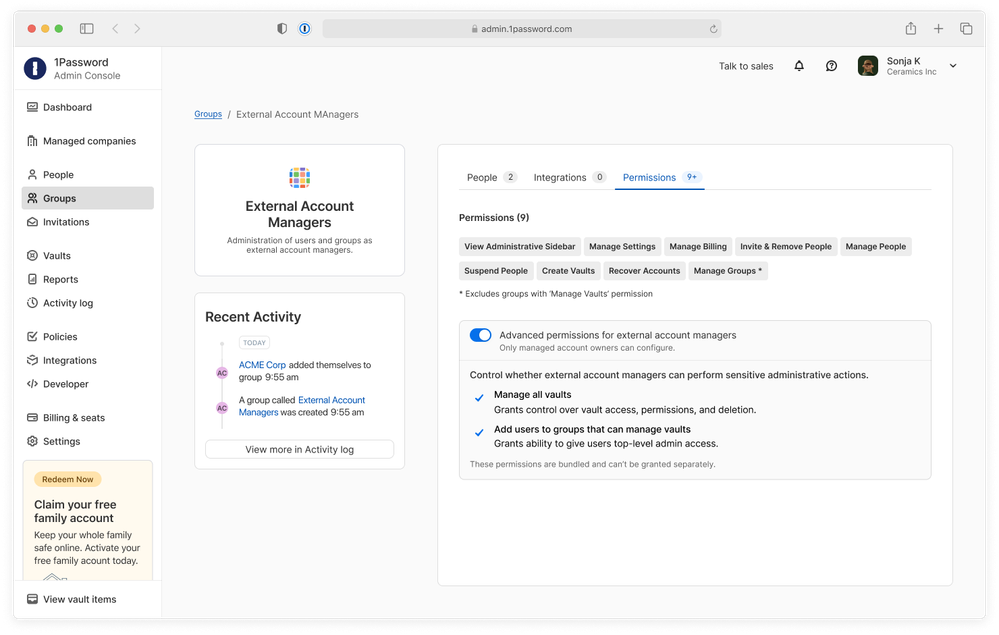Screen dimensions: 999x635
Task: Click View more in Activity log button
Action: (299, 450)
